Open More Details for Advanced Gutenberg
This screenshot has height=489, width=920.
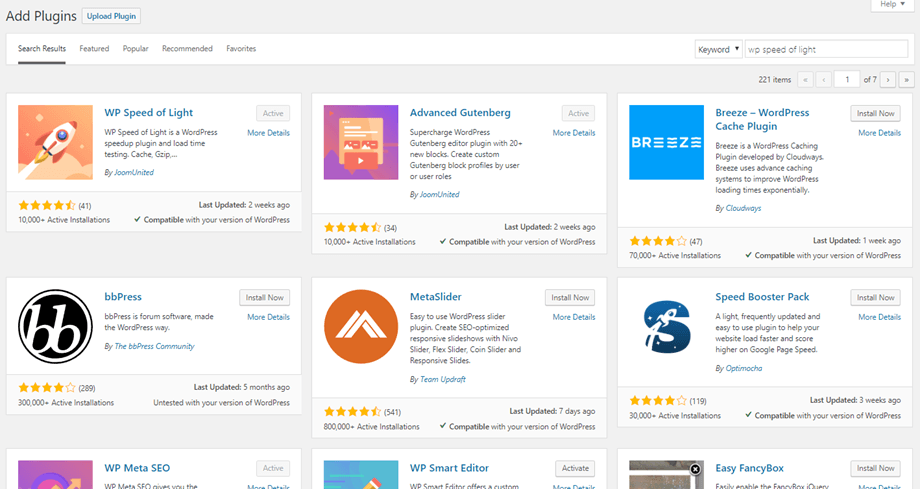[x=574, y=133]
